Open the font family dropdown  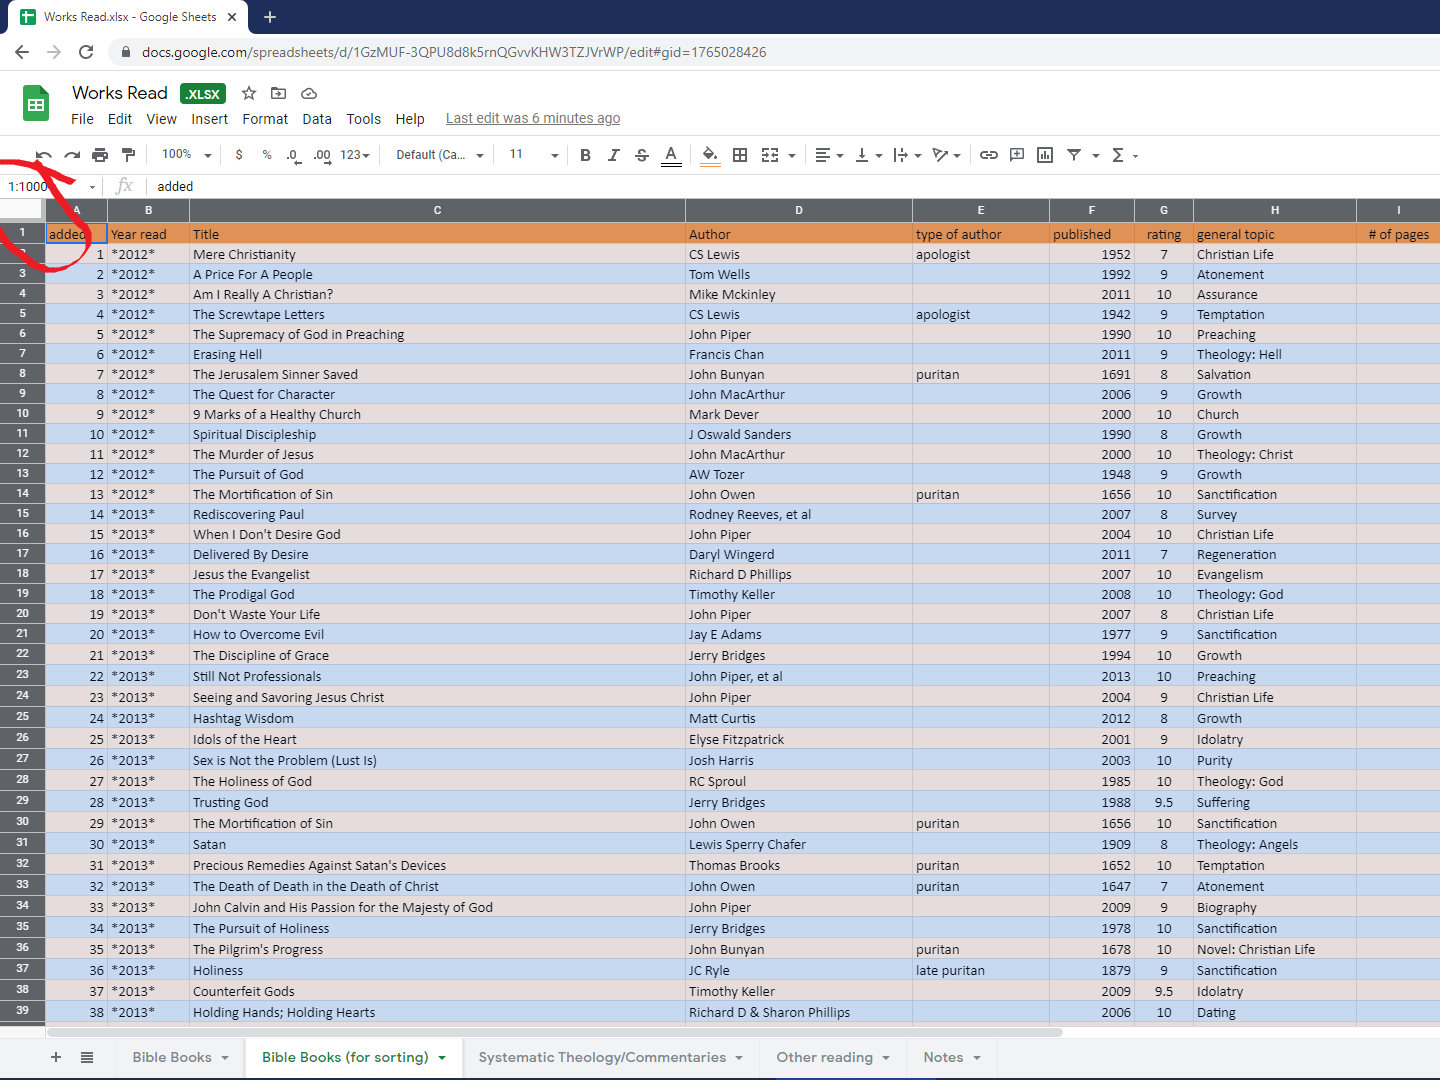[439, 155]
